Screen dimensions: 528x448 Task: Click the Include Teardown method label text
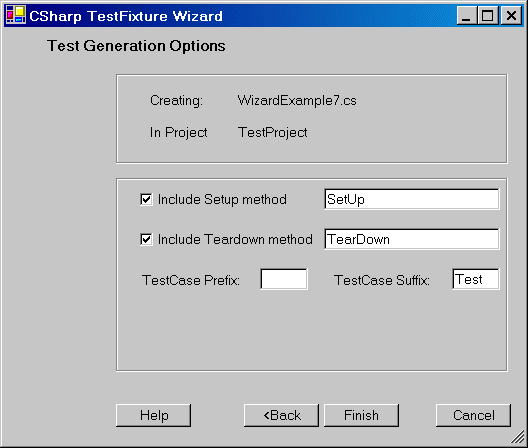tap(235, 239)
